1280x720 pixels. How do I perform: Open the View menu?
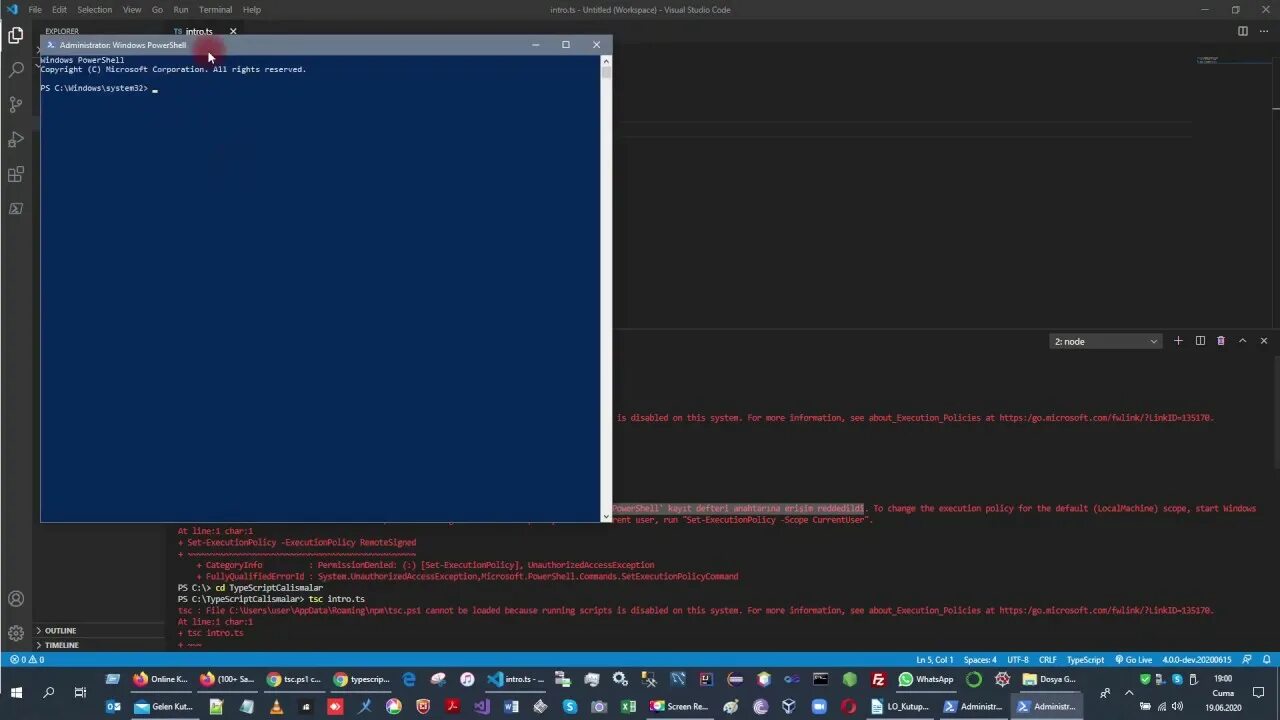132,10
